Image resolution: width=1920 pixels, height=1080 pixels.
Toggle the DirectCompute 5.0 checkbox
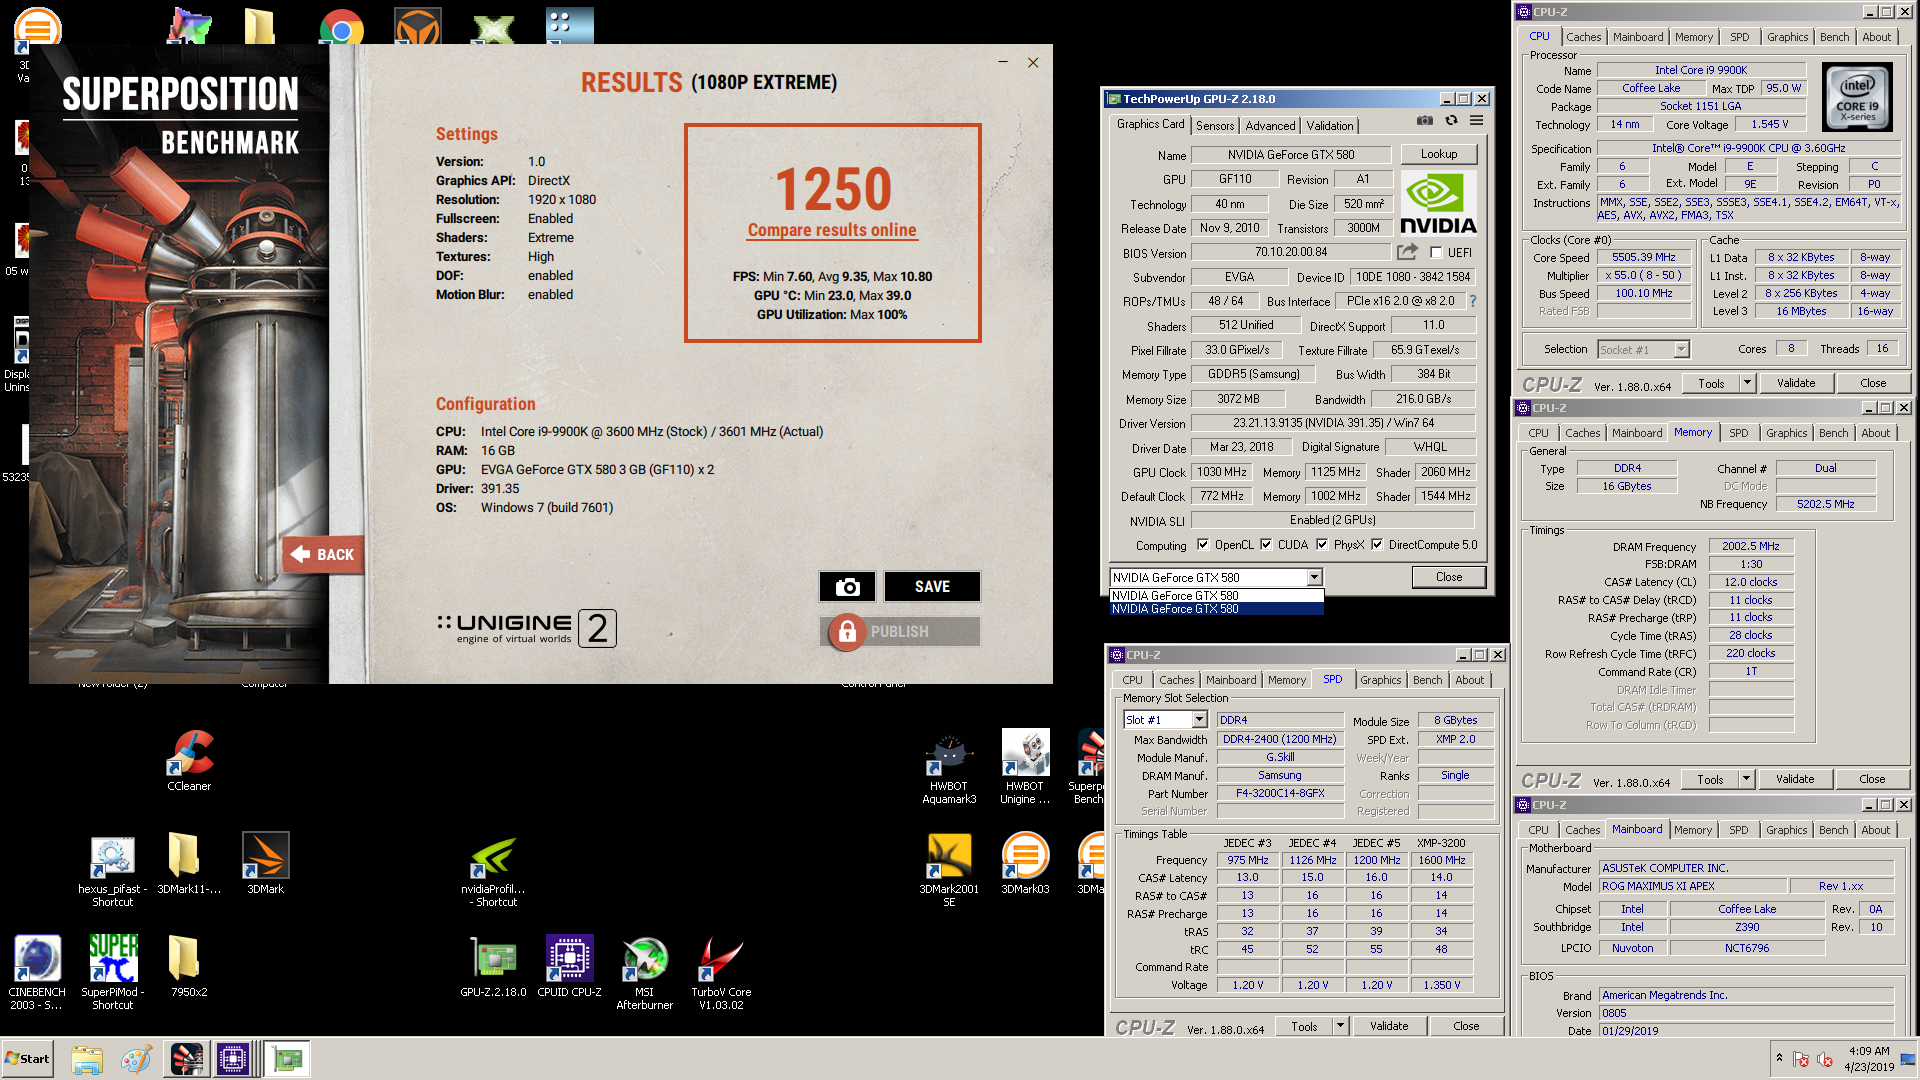point(1377,545)
